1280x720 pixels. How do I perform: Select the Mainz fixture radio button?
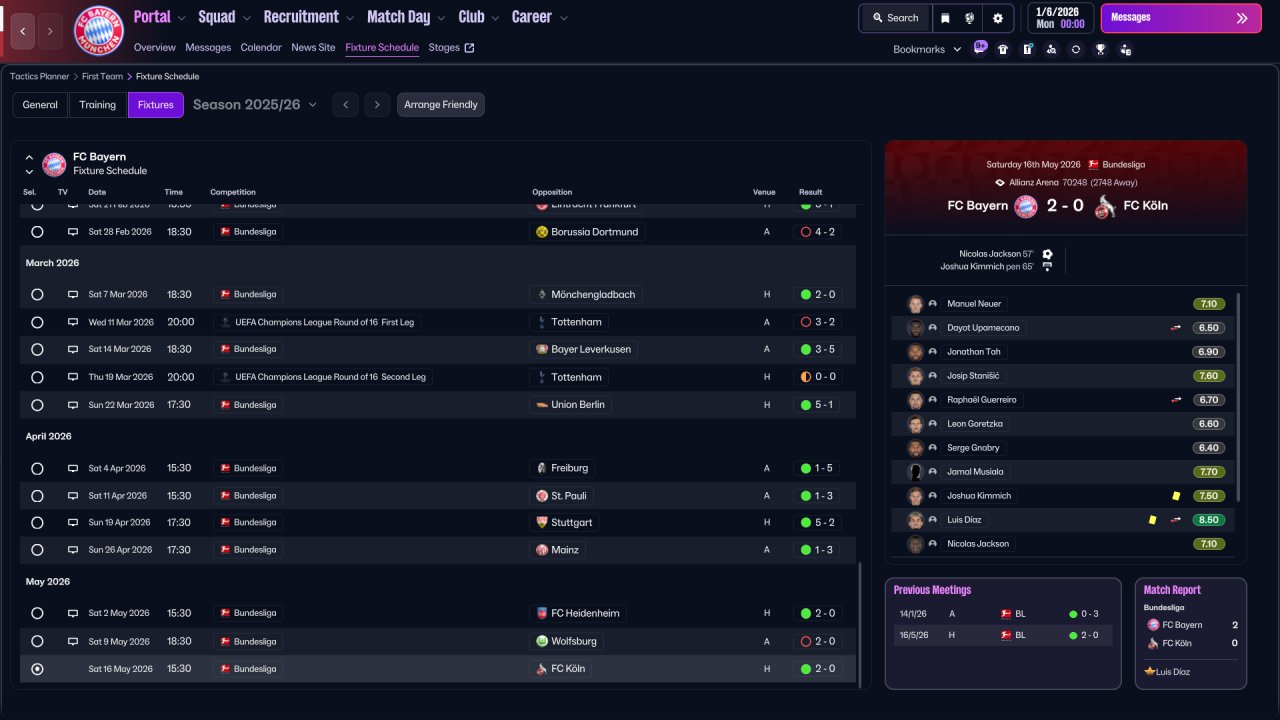click(37, 550)
